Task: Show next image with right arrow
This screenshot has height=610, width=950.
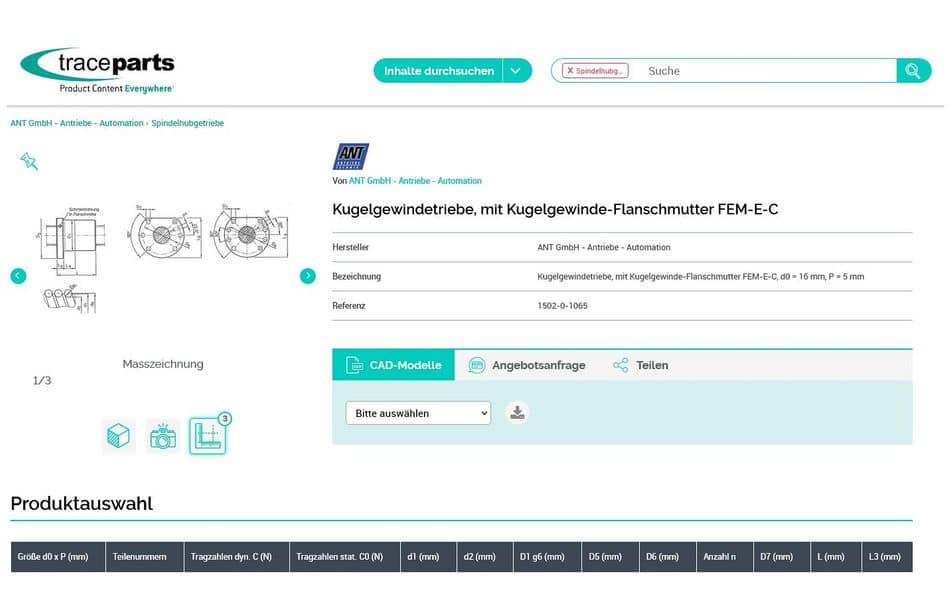Action: point(308,276)
